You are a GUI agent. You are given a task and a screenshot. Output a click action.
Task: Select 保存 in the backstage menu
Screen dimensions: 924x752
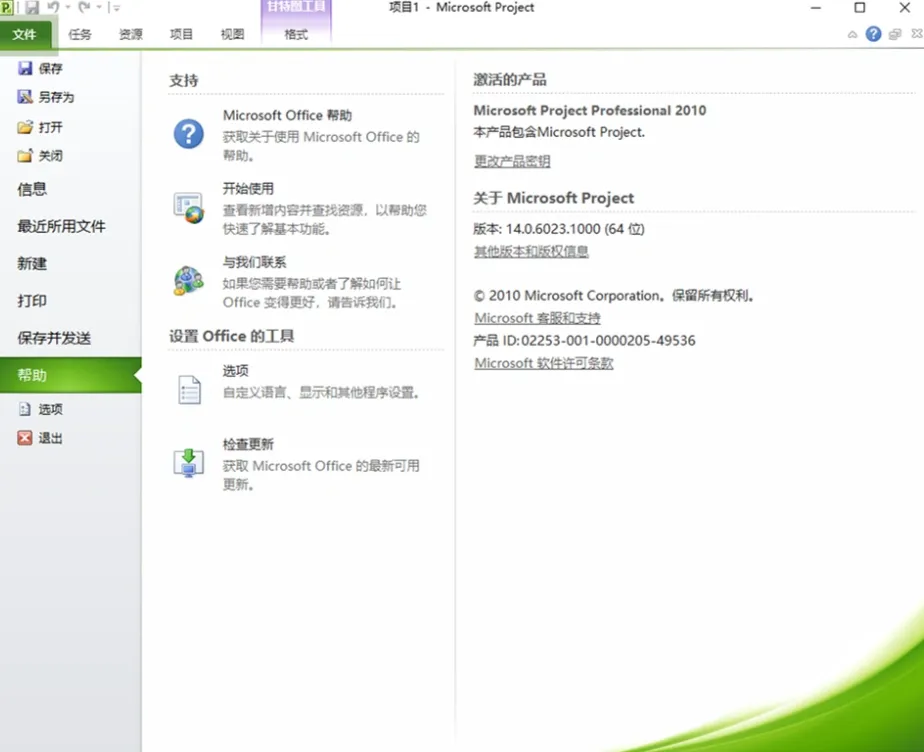40,68
